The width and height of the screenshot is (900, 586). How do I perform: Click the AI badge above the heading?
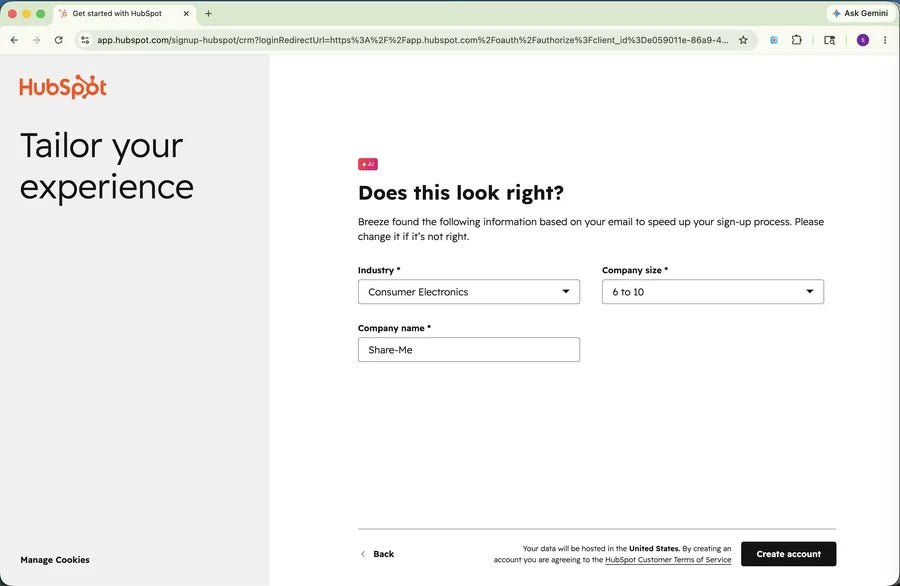(x=368, y=164)
